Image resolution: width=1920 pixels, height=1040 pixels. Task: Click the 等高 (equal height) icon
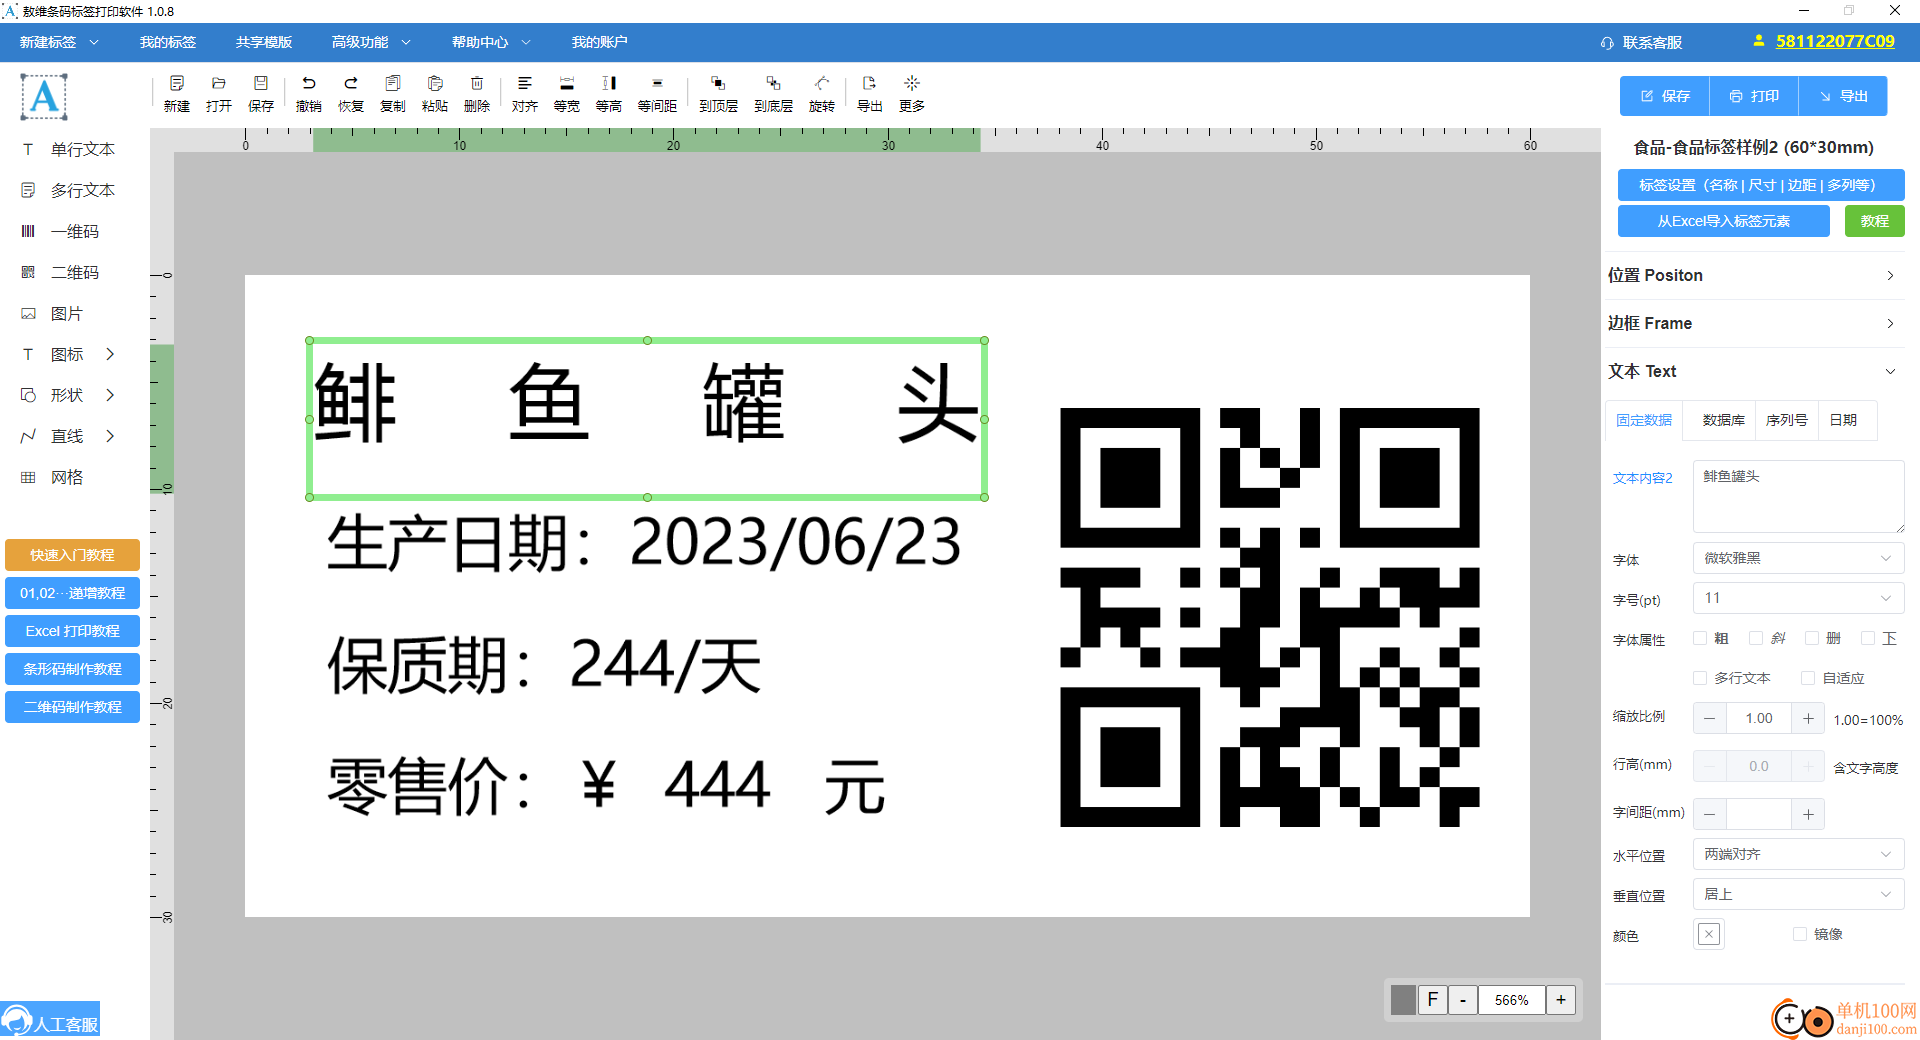[x=609, y=94]
